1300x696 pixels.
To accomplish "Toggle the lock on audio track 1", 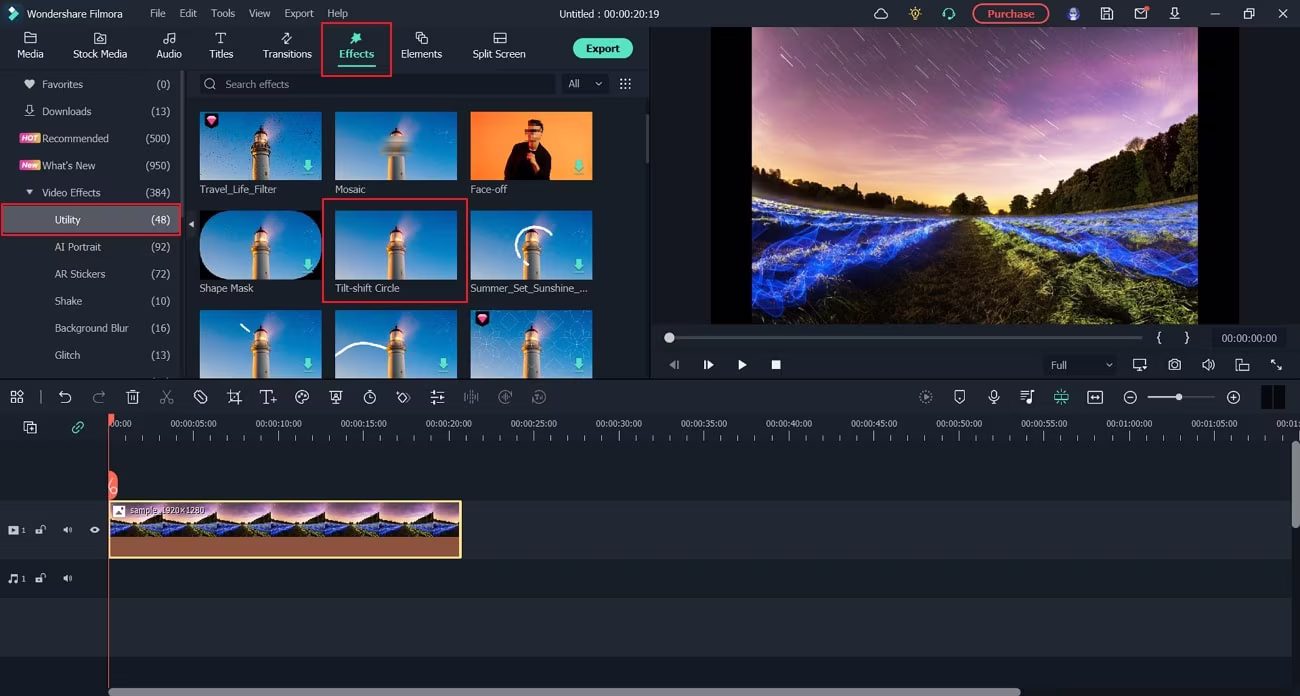I will click(x=41, y=578).
